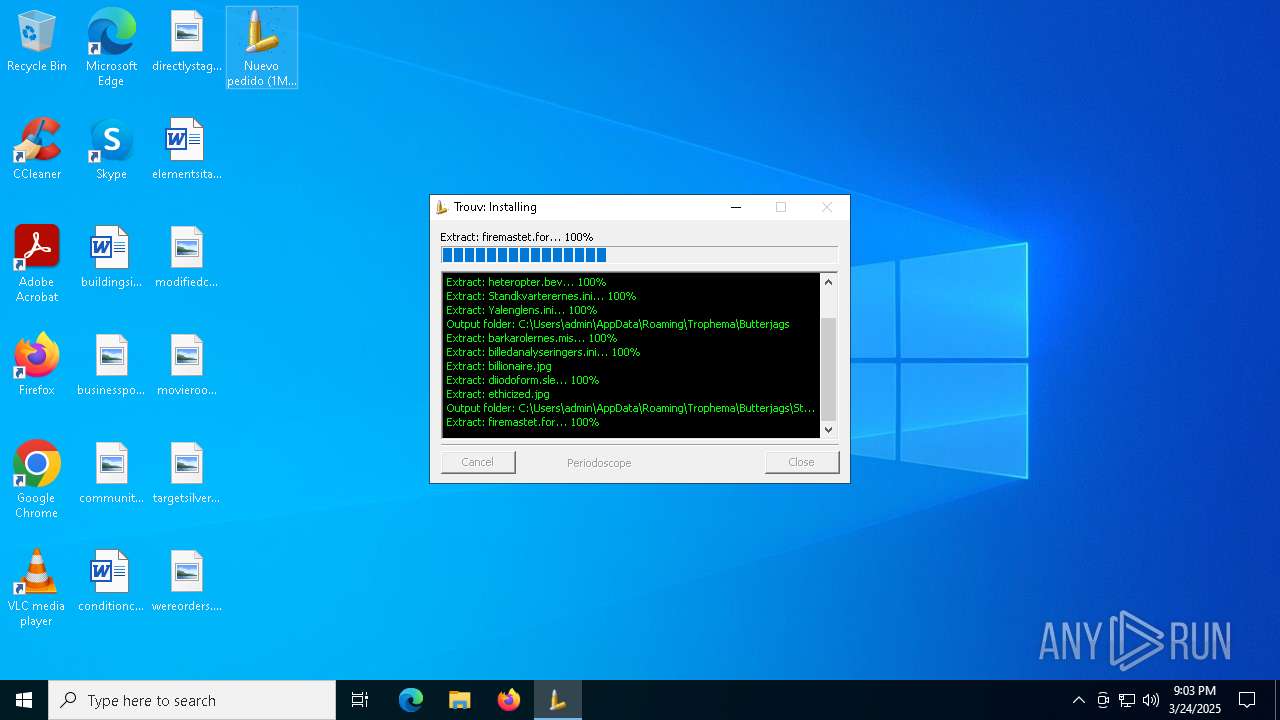Launch Edge from the taskbar
Viewport: 1280px width, 720px height.
(411, 700)
